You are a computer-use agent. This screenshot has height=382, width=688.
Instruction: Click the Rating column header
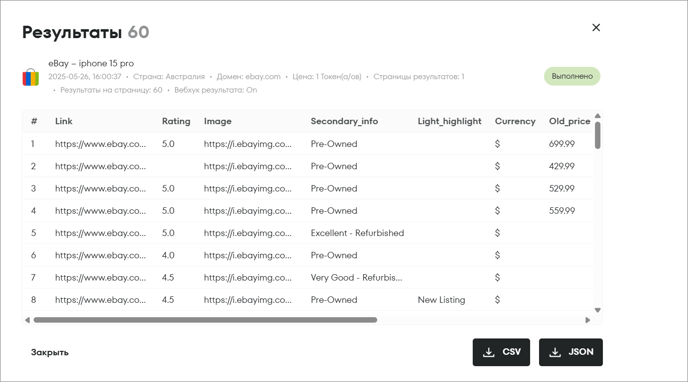pyautogui.click(x=176, y=121)
